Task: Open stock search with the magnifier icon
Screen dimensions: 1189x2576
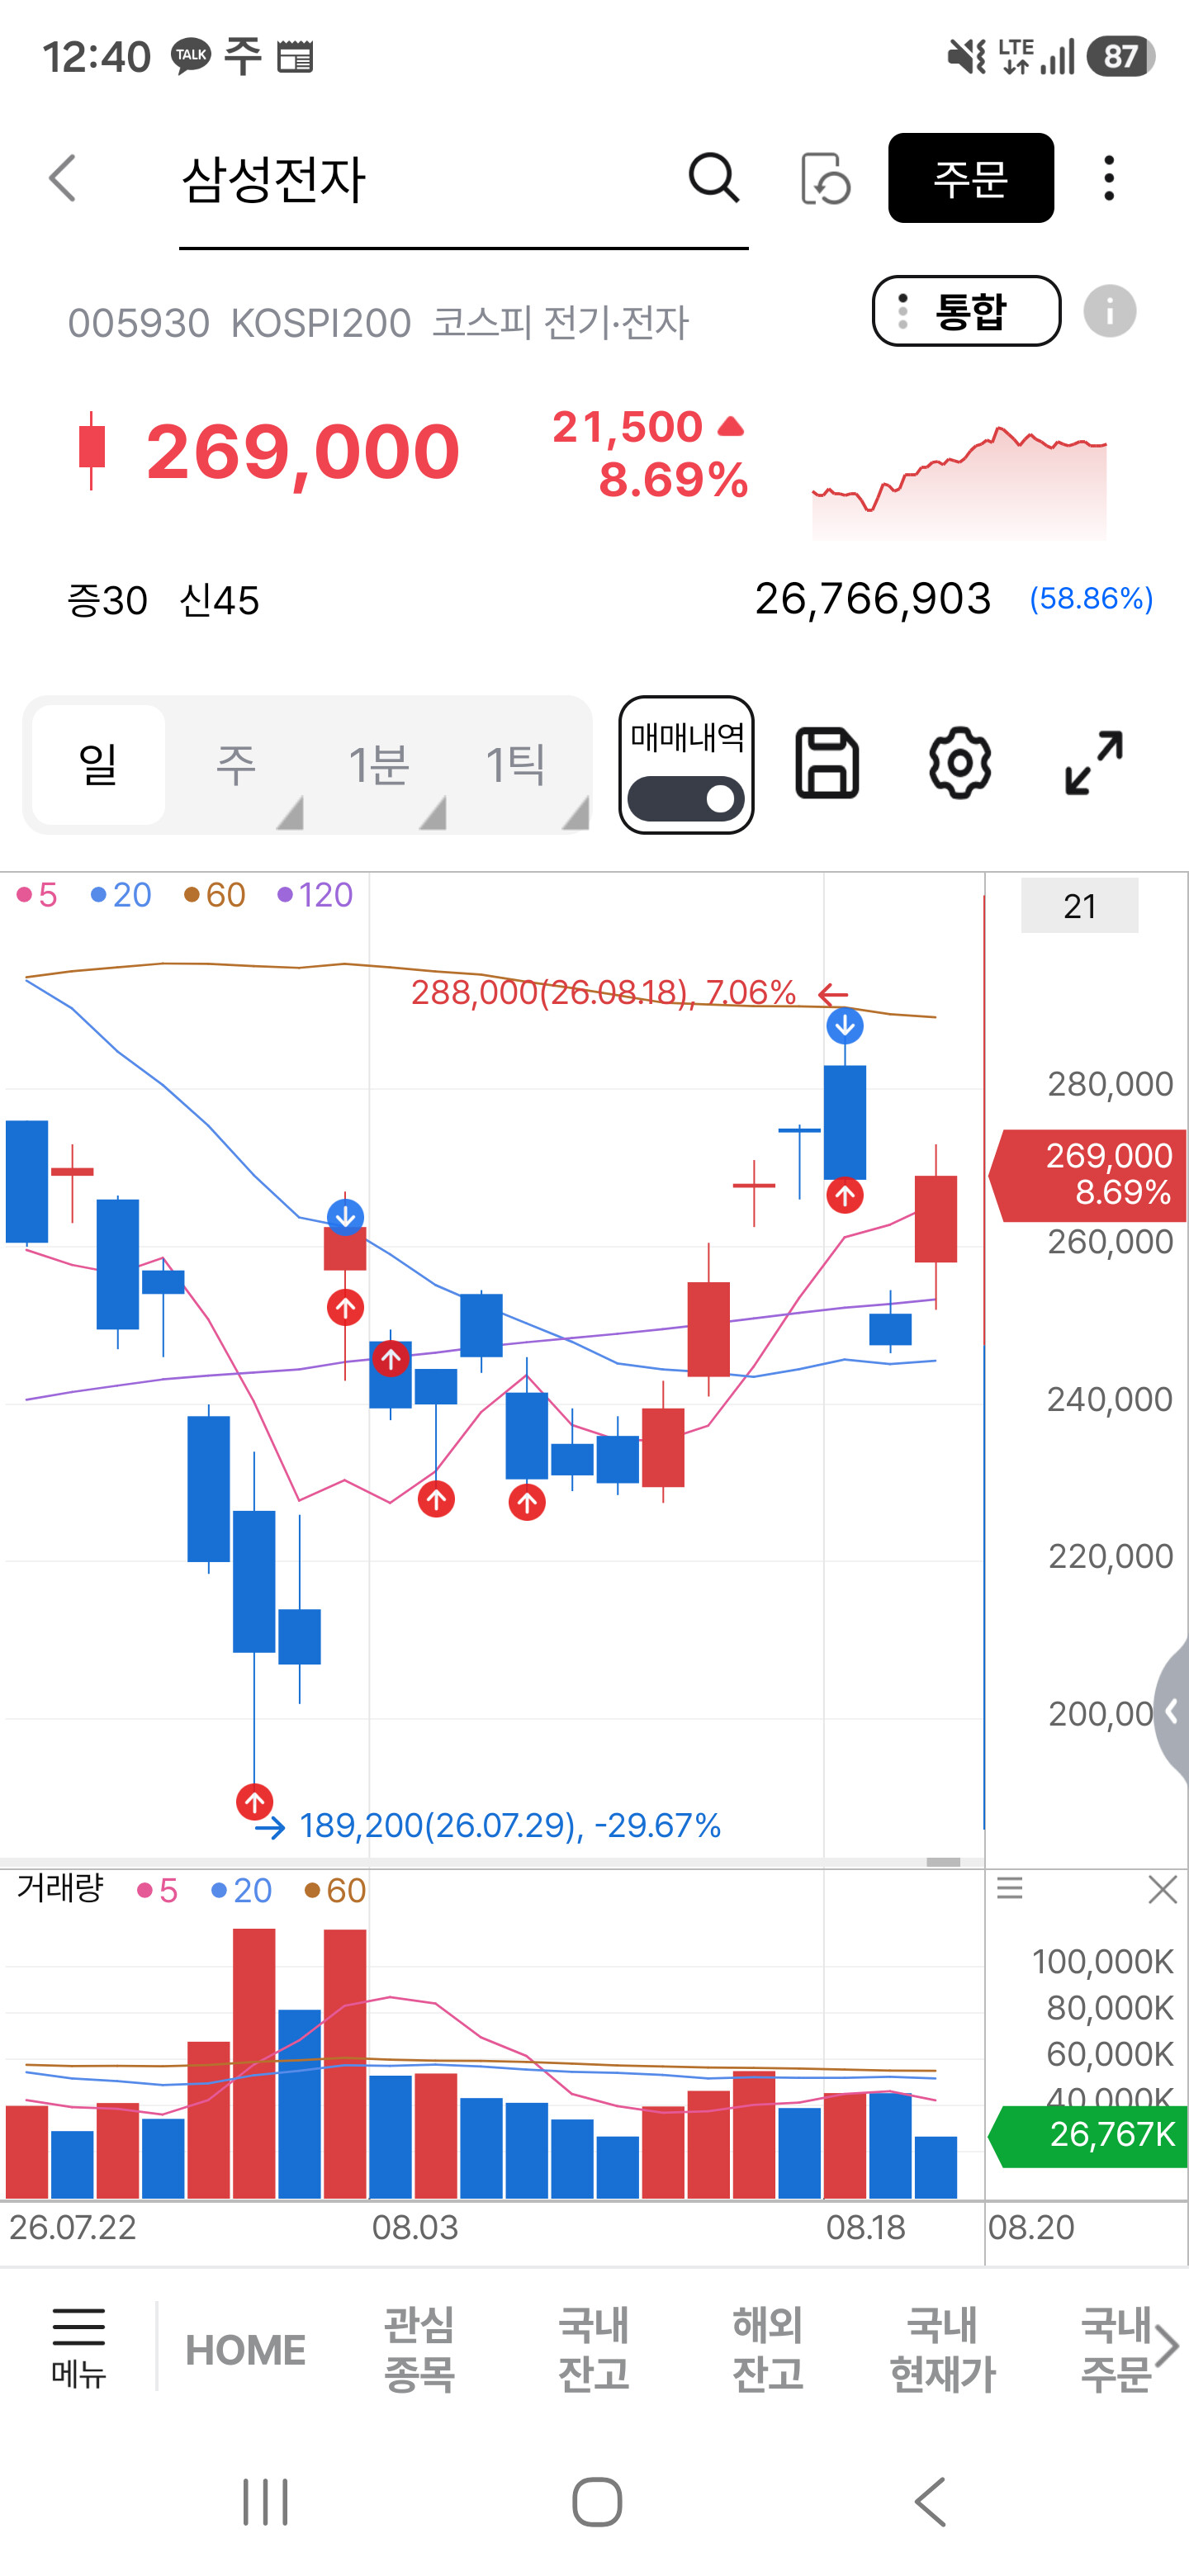Action: click(x=713, y=178)
